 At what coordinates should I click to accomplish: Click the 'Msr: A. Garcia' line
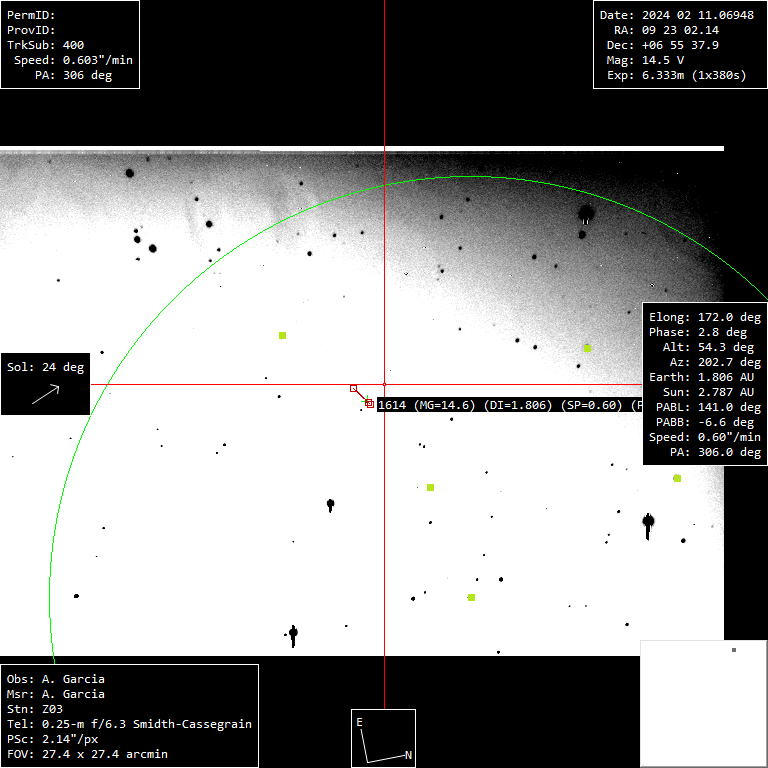click(x=56, y=694)
